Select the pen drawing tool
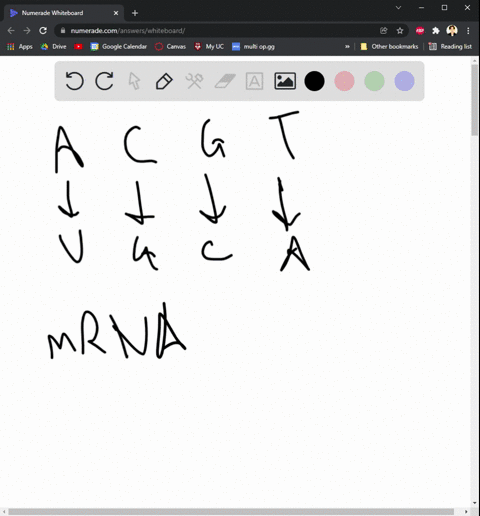This screenshot has width=480, height=516. coord(164,81)
